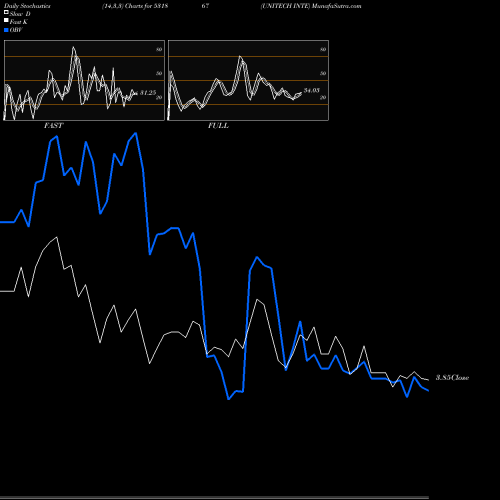Click the 'Fast K' legend label
The width and height of the screenshot is (500, 500).
pyautogui.click(x=19, y=22)
